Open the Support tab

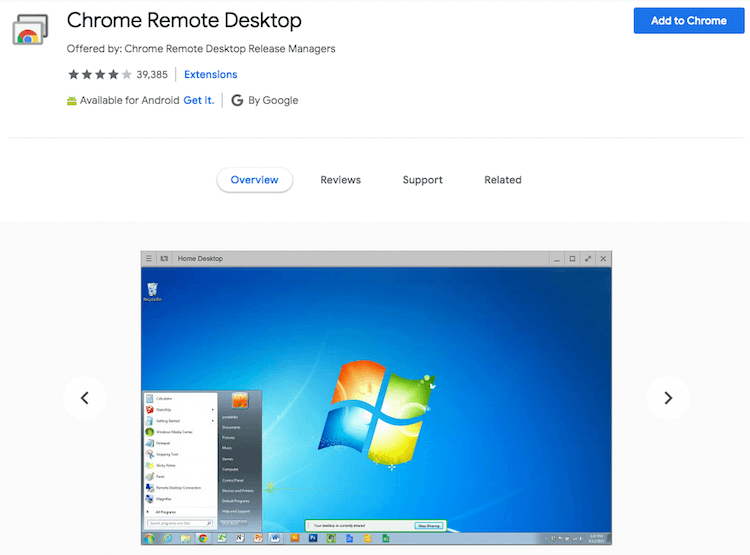click(x=422, y=180)
